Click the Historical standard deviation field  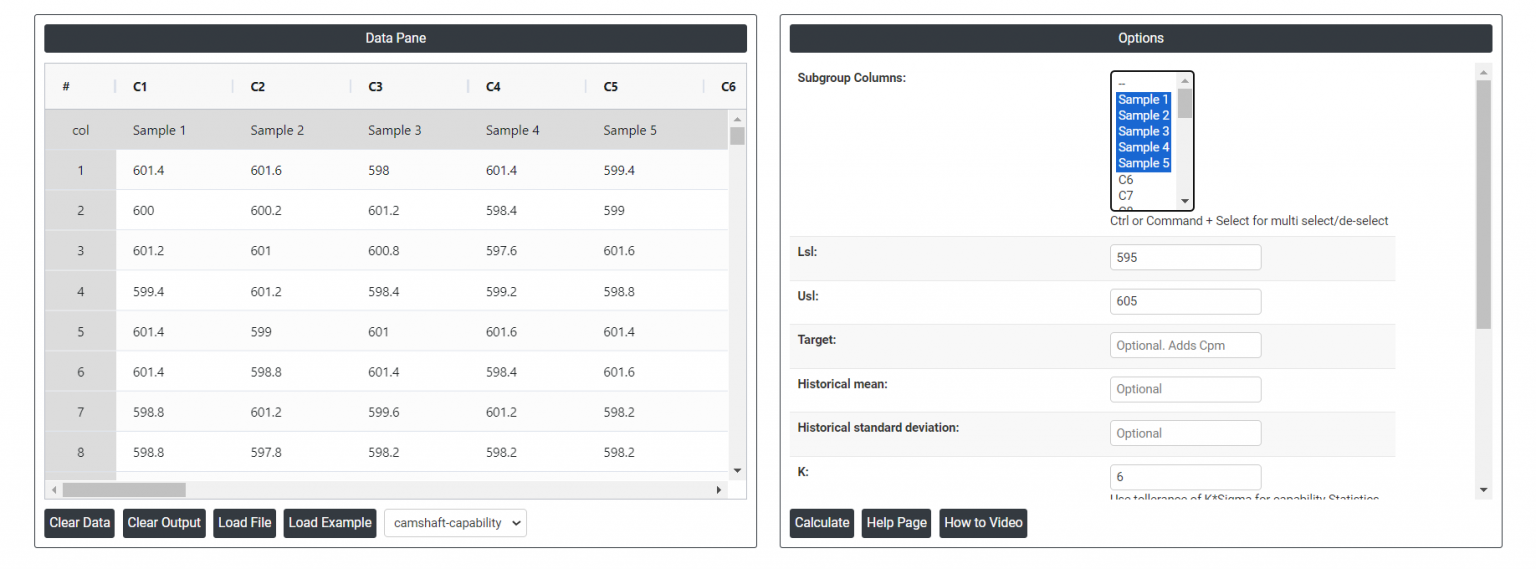pyautogui.click(x=1185, y=433)
